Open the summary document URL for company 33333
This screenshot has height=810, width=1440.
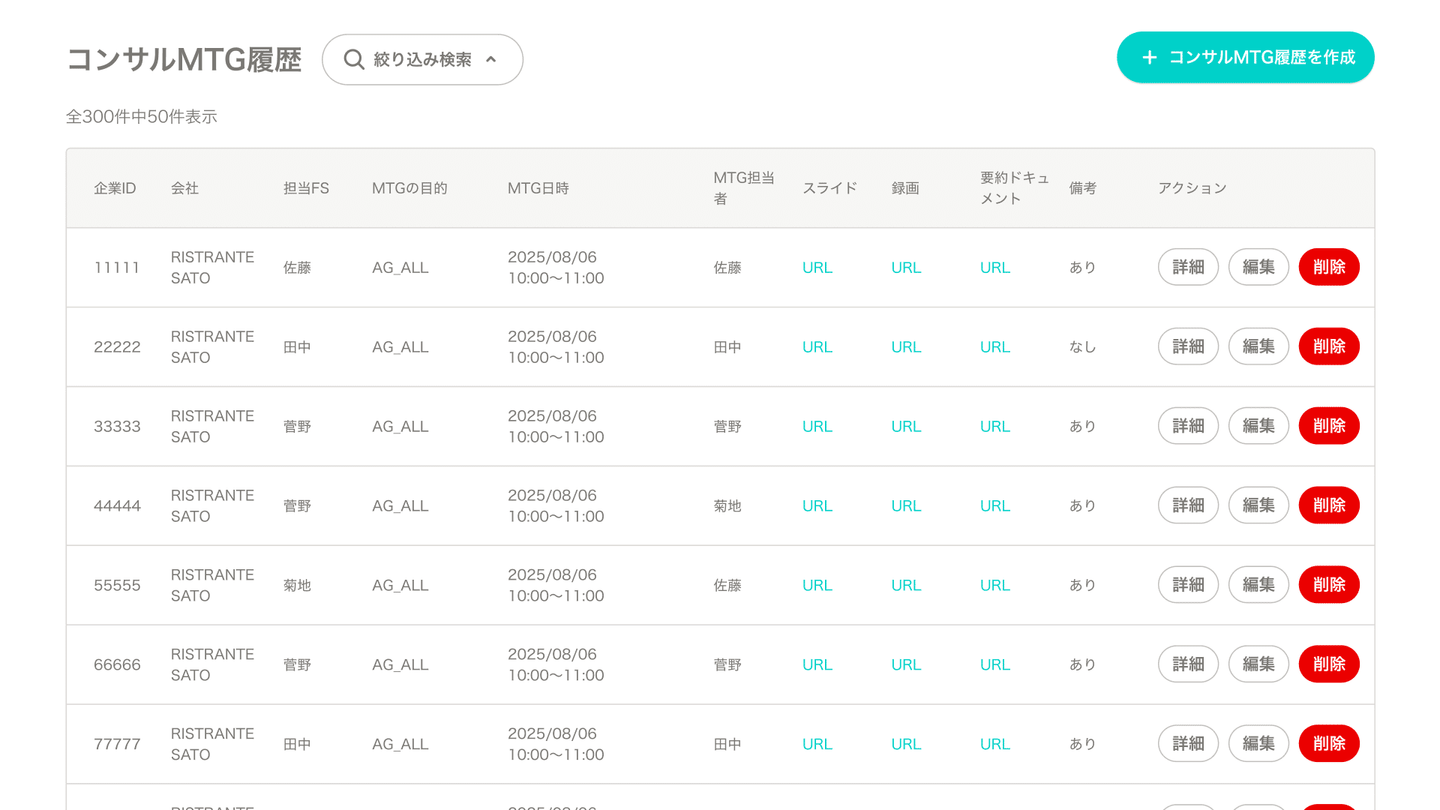995,426
